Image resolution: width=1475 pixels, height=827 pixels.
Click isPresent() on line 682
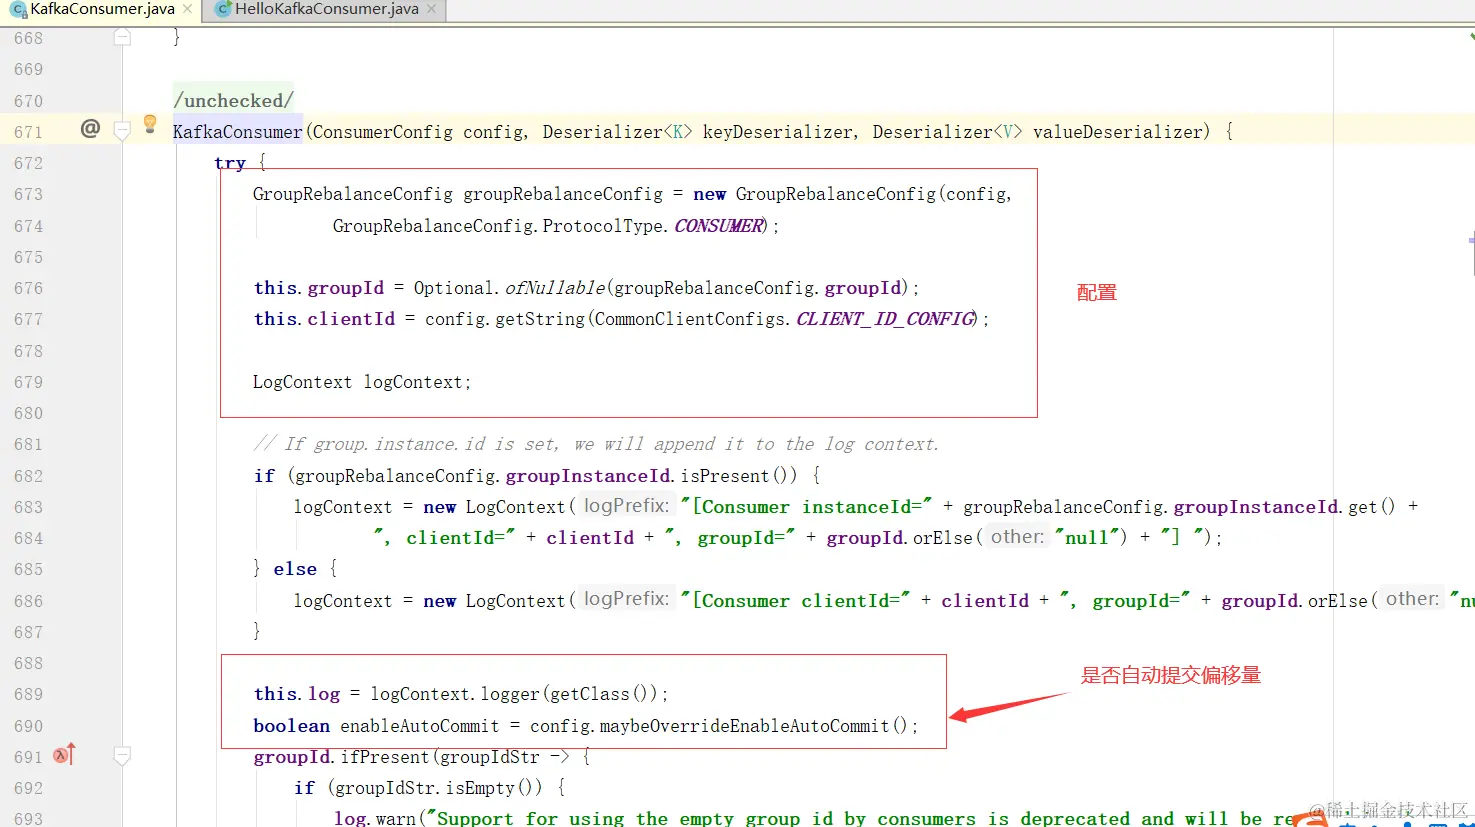click(739, 476)
